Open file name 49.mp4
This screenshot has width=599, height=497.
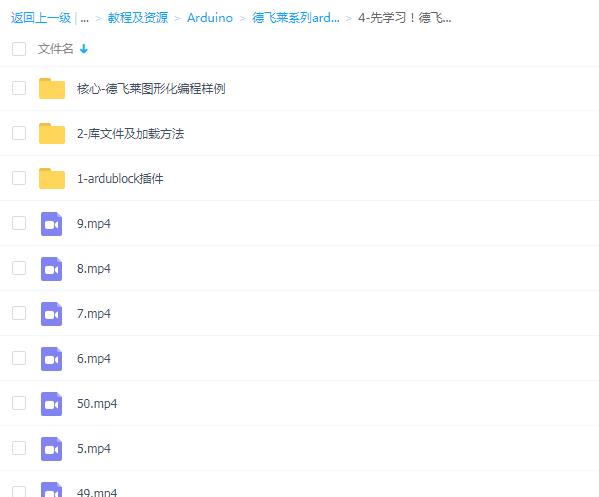pos(97,492)
